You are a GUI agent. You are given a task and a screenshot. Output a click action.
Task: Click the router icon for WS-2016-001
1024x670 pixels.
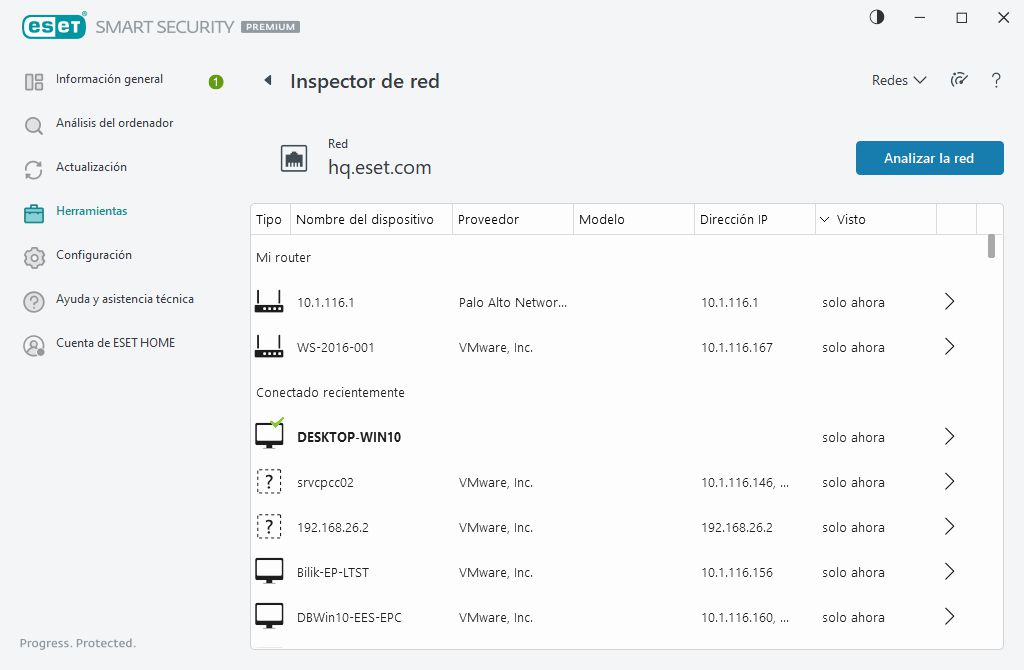[269, 347]
